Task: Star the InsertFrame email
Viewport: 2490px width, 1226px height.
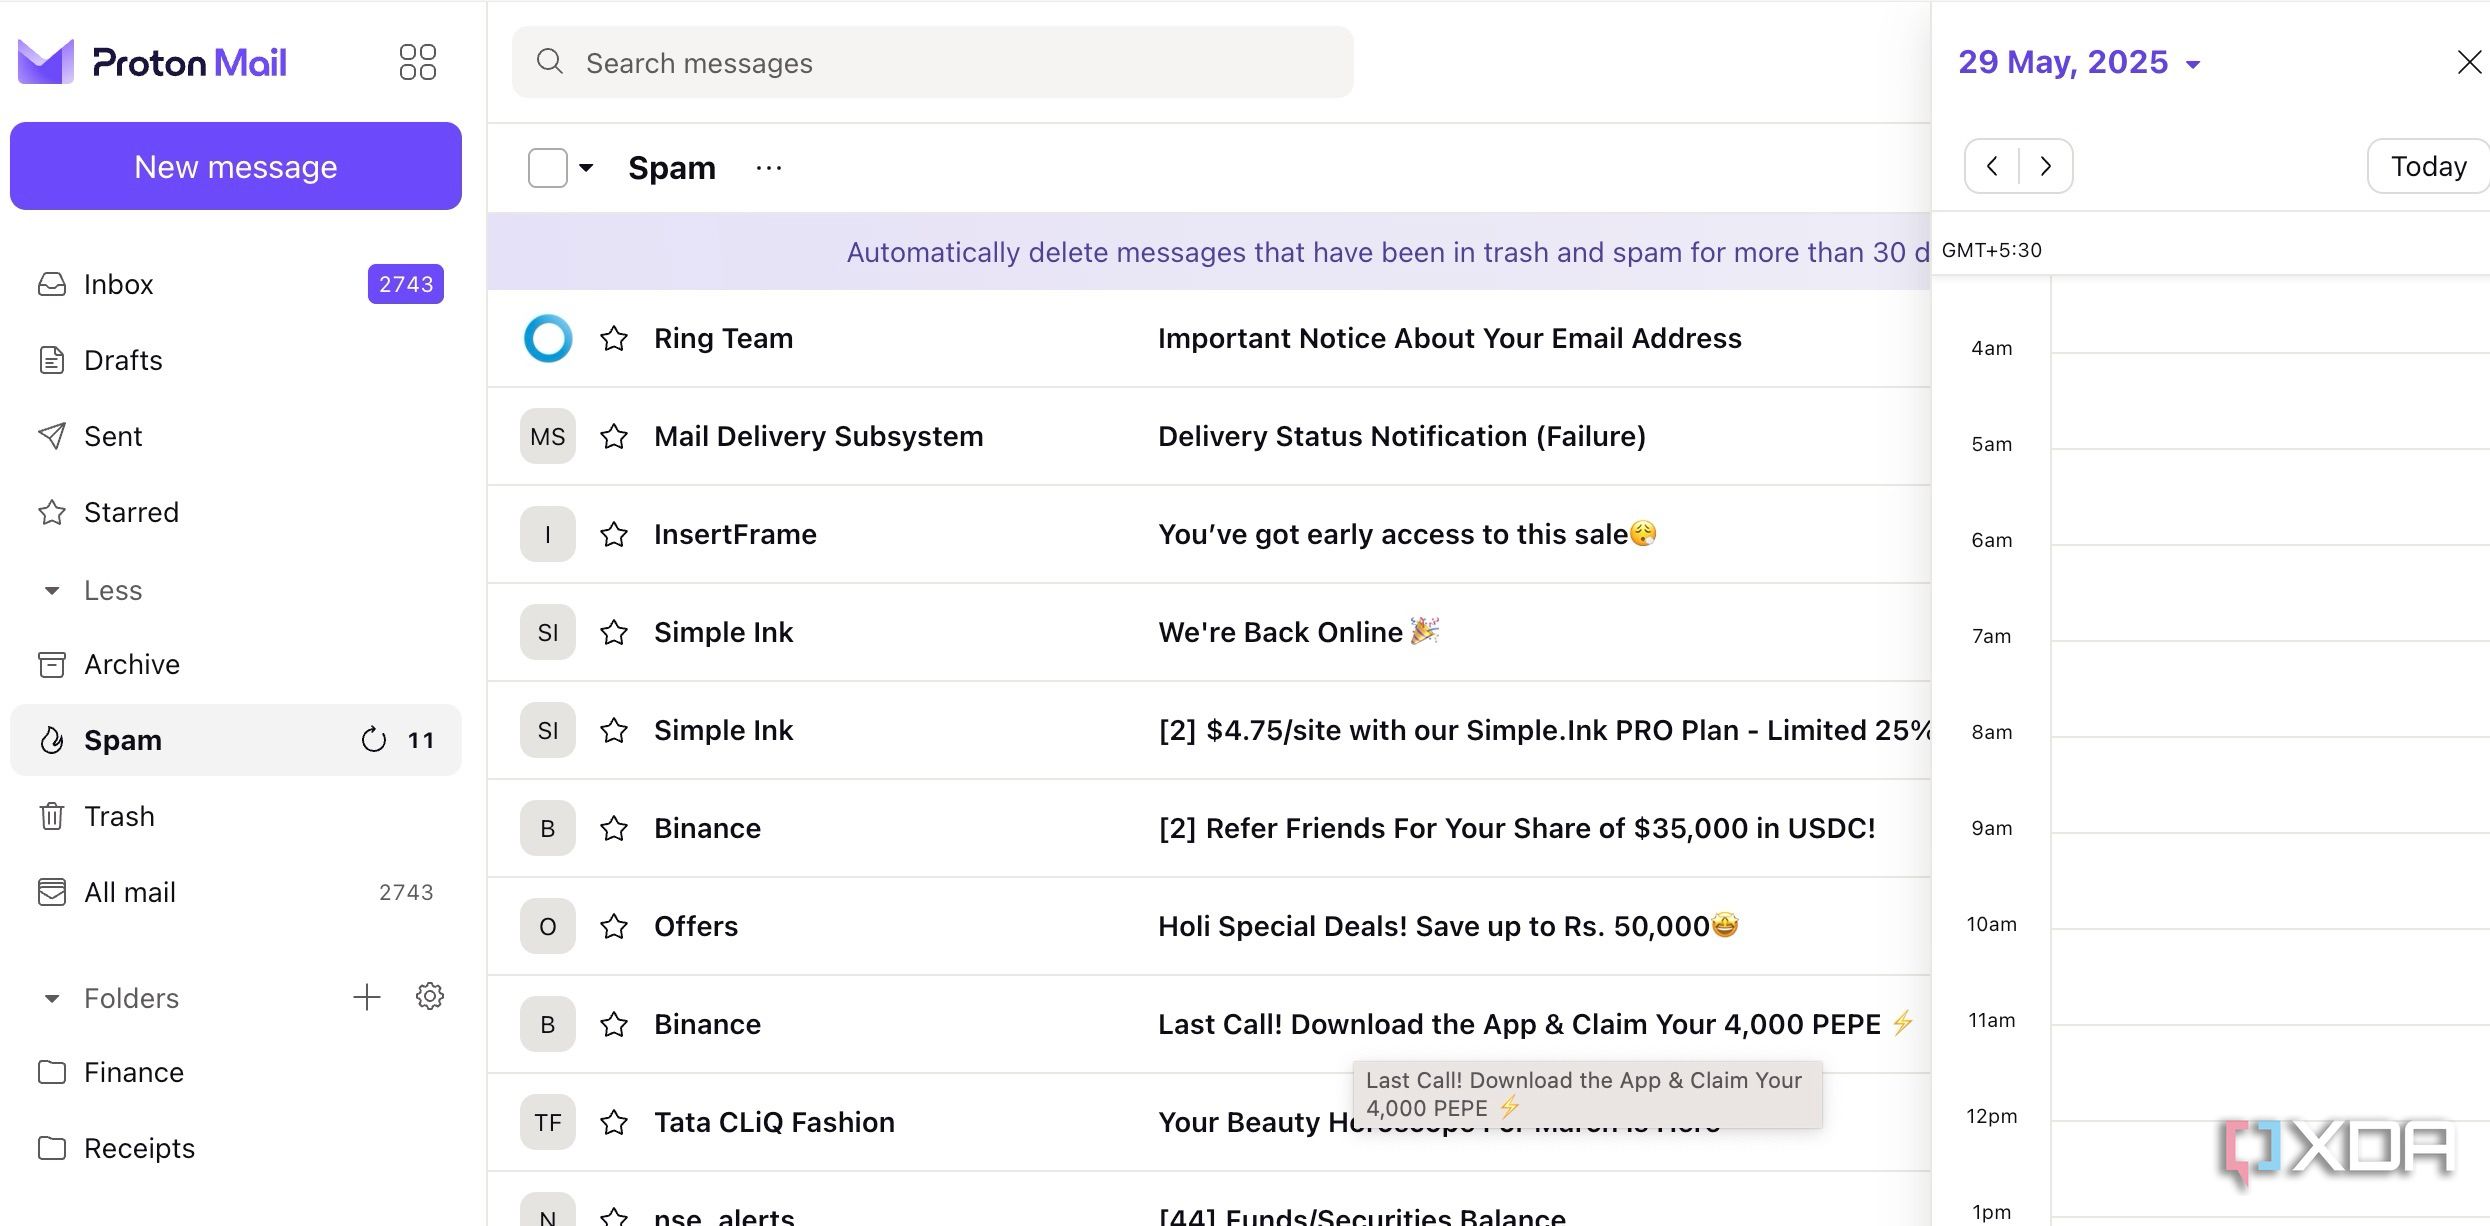Action: pyautogui.click(x=614, y=534)
